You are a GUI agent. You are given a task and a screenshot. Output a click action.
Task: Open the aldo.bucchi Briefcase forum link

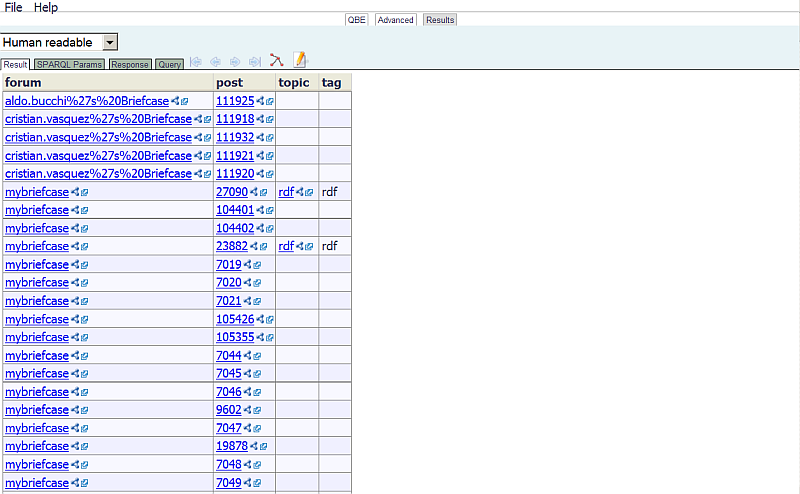click(x=87, y=101)
